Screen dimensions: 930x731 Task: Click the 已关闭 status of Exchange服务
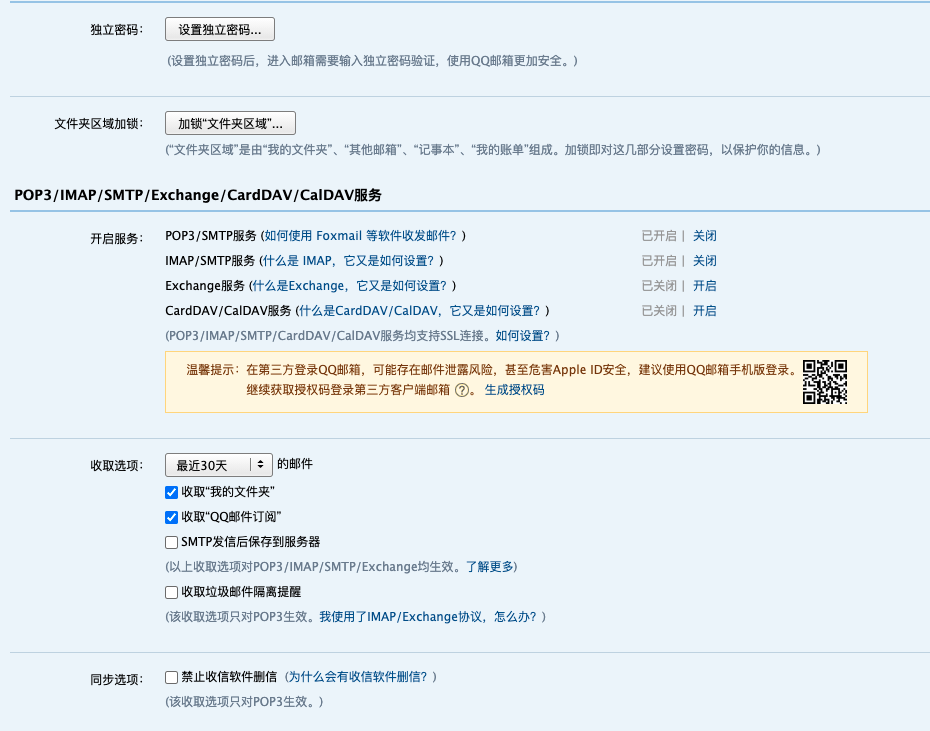tap(659, 285)
